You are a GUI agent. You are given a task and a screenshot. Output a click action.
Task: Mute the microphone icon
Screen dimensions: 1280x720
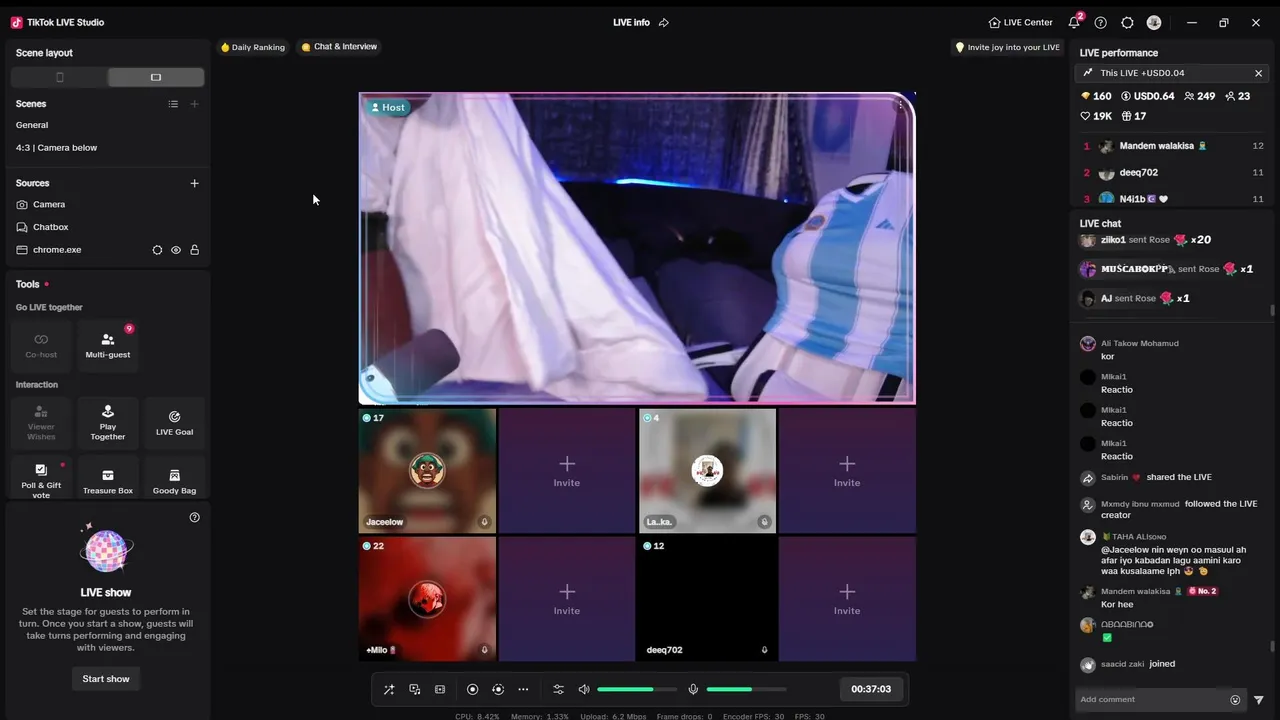click(693, 689)
